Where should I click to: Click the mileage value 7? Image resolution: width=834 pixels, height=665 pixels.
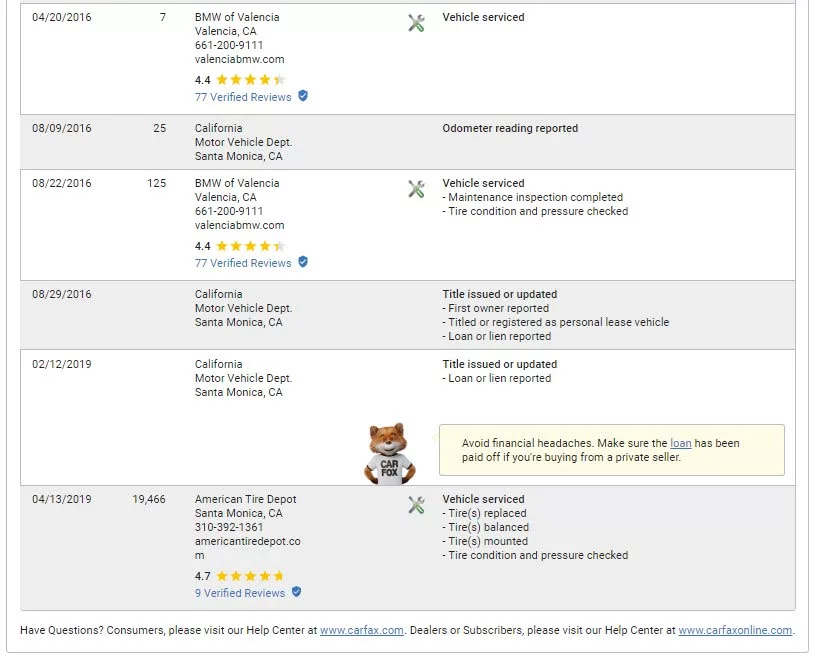[x=163, y=17]
